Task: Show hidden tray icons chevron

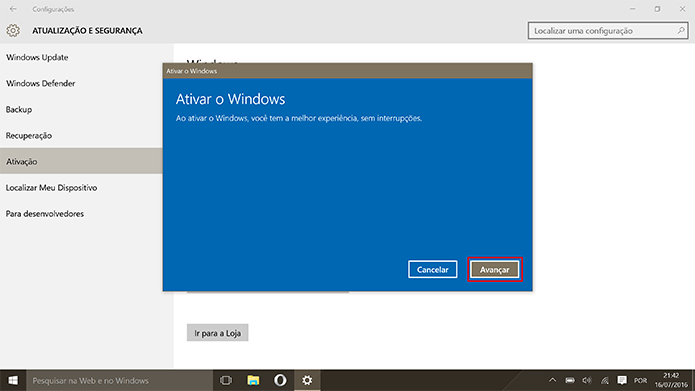Action: 552,380
